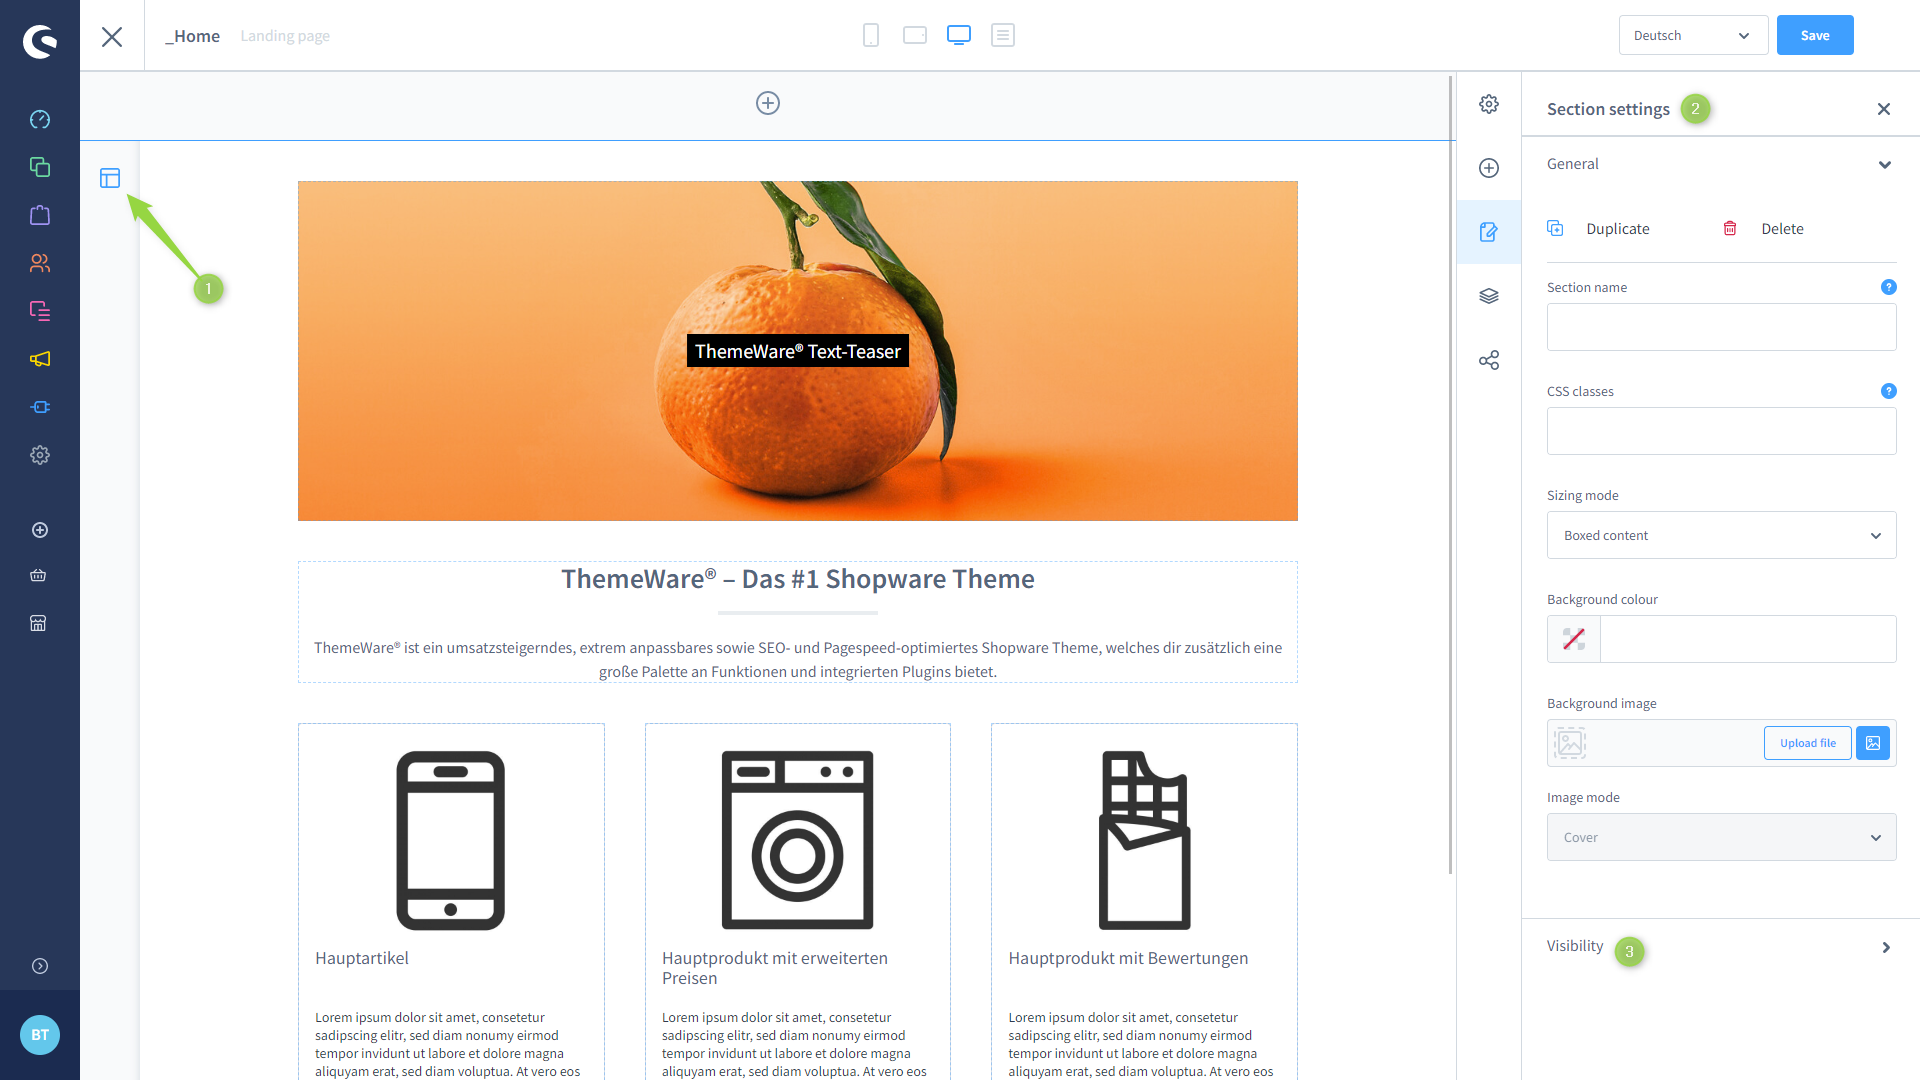Open the Add blocks plus tab
This screenshot has width=1920, height=1080.
(1489, 168)
